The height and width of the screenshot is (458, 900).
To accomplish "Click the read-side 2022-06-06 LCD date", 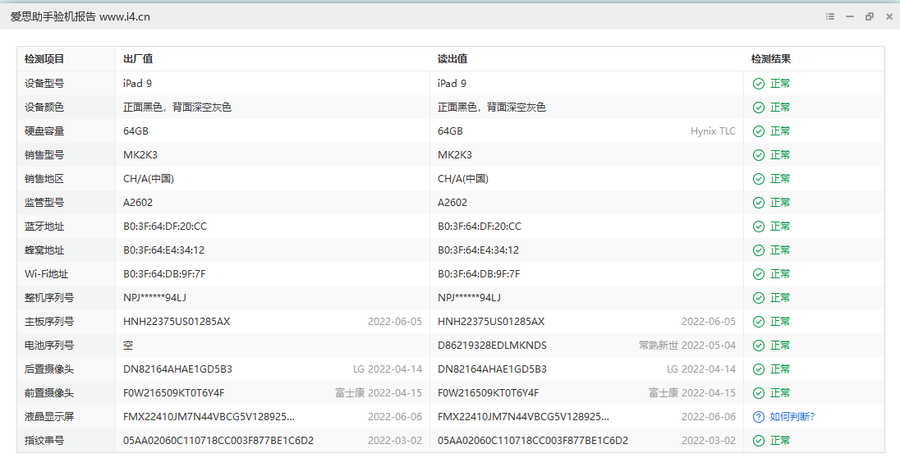I will pyautogui.click(x=708, y=417).
